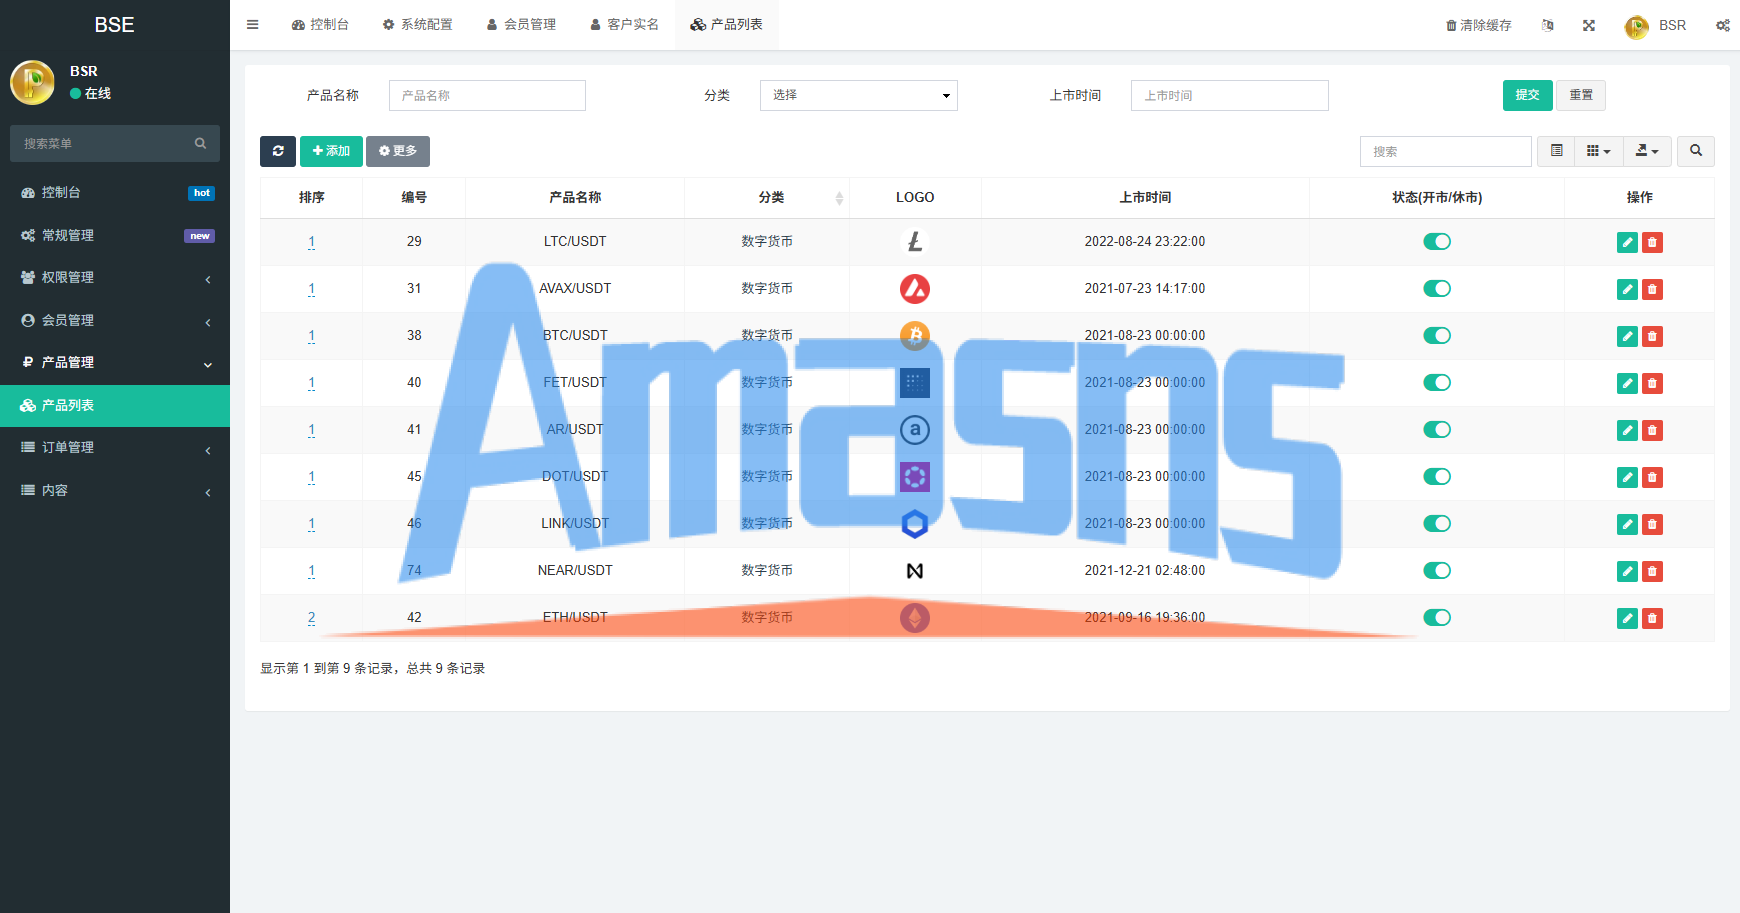Open 常规管理 in sidebar
Screen dimensions: 1740x913
click(115, 235)
